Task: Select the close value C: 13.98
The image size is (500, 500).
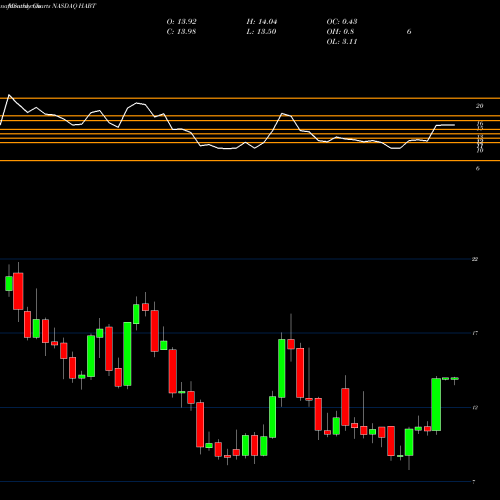Action: [181, 32]
